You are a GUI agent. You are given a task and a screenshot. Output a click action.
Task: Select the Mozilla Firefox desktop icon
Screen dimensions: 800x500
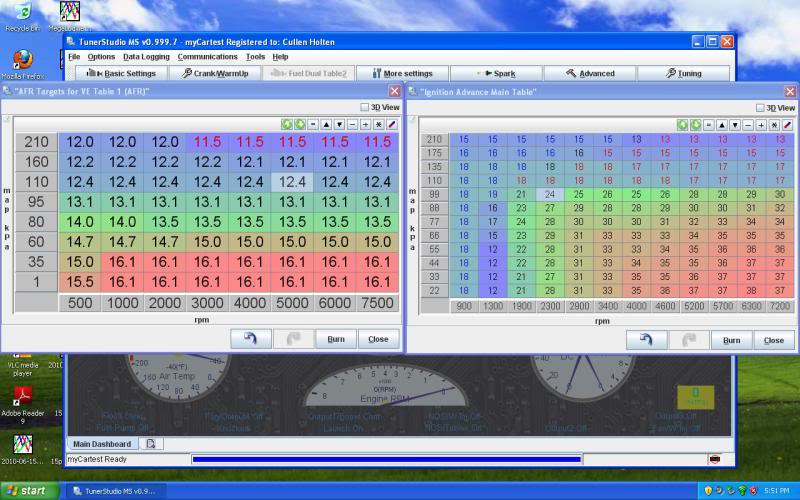22,64
